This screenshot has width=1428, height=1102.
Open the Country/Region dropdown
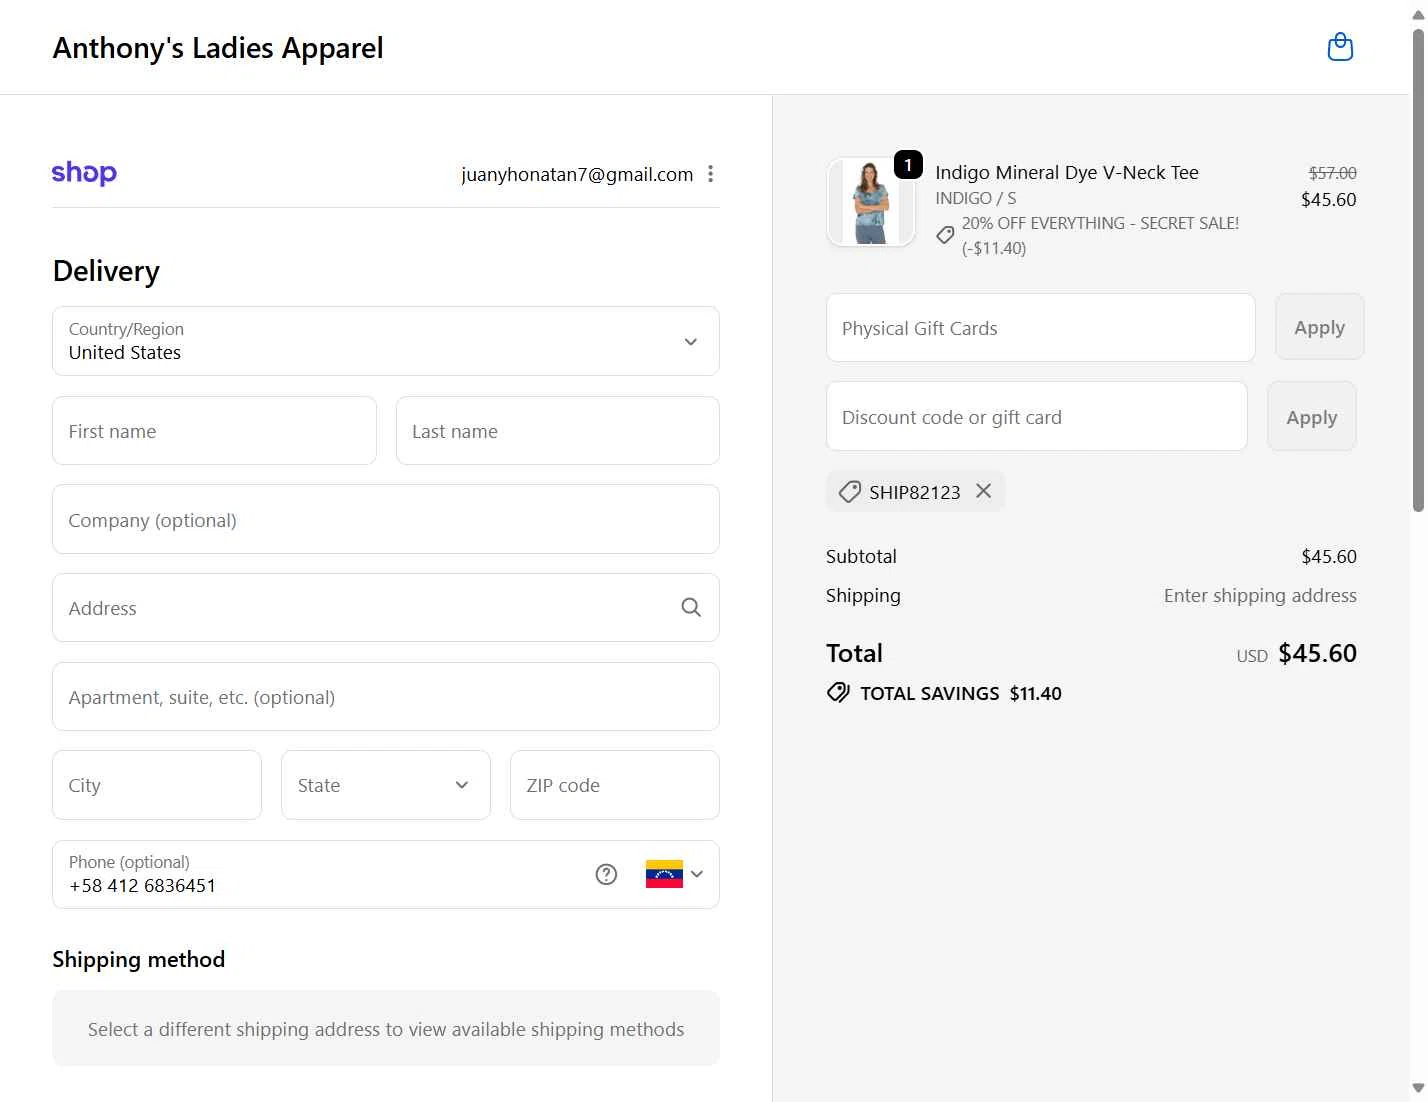(x=386, y=341)
